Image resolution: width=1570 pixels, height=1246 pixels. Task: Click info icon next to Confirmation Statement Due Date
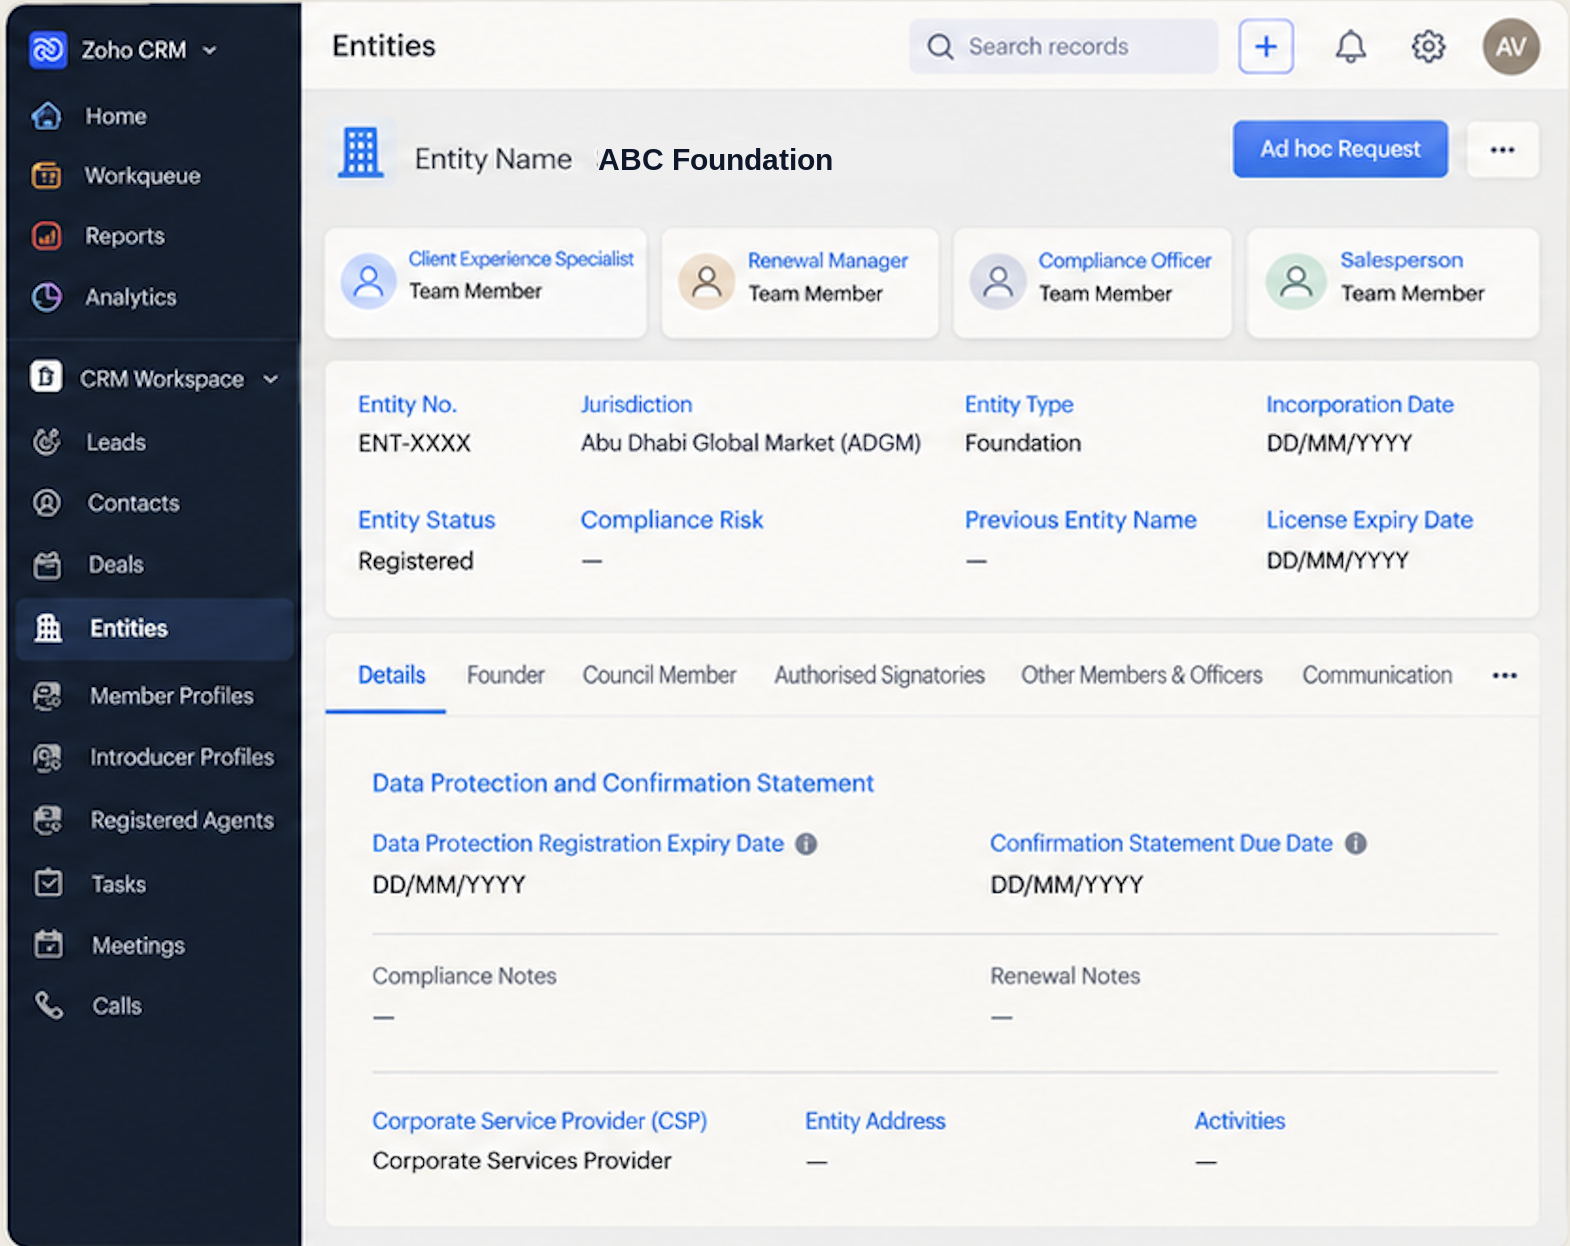(1355, 843)
